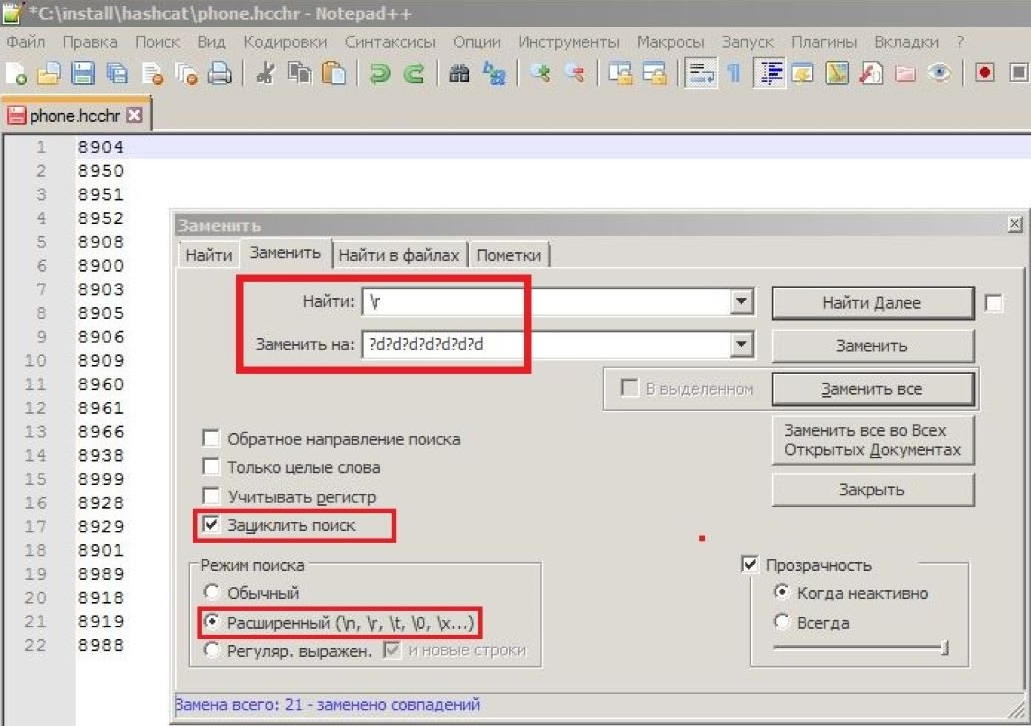
Task: Switch to the 'Найти в файлах' tab
Action: [398, 255]
